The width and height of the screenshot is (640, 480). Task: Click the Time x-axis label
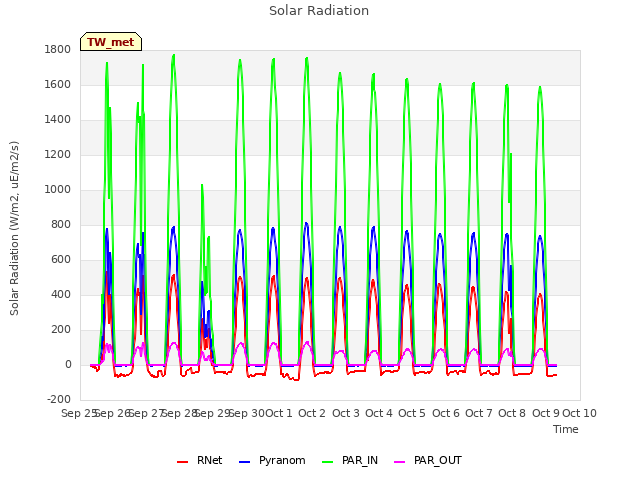[565, 429]
